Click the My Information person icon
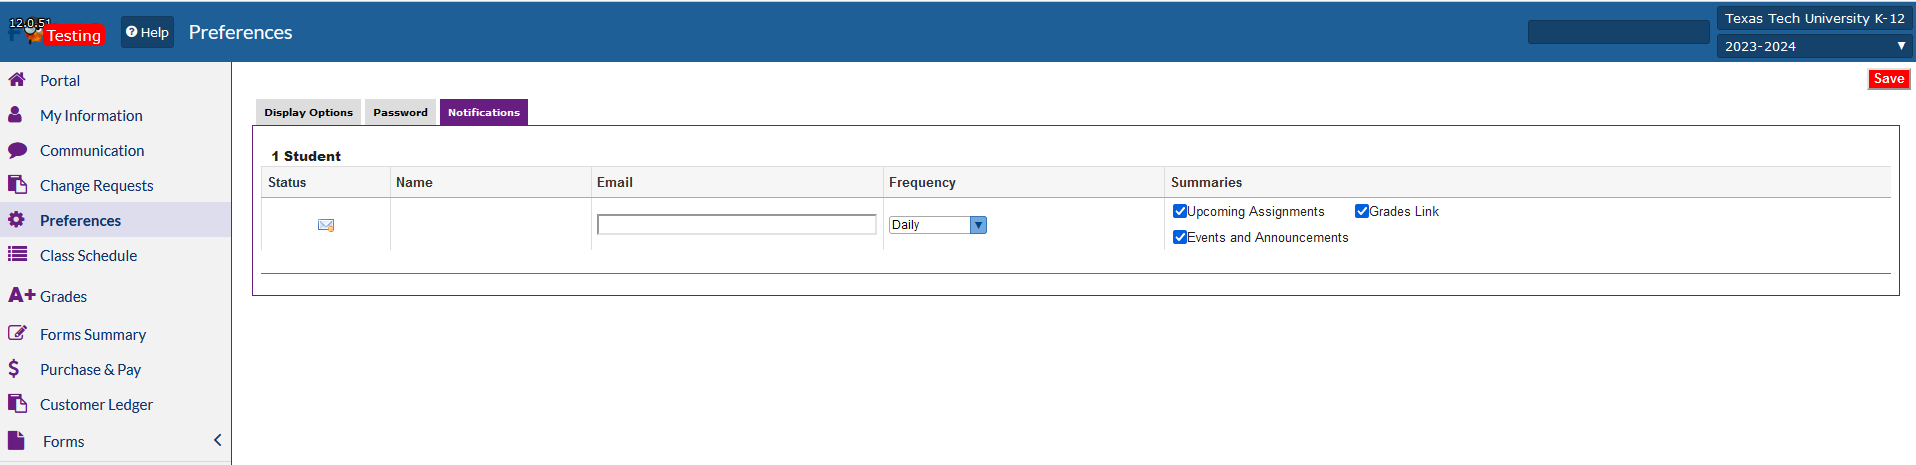Image resolution: width=1916 pixels, height=465 pixels. [15, 115]
